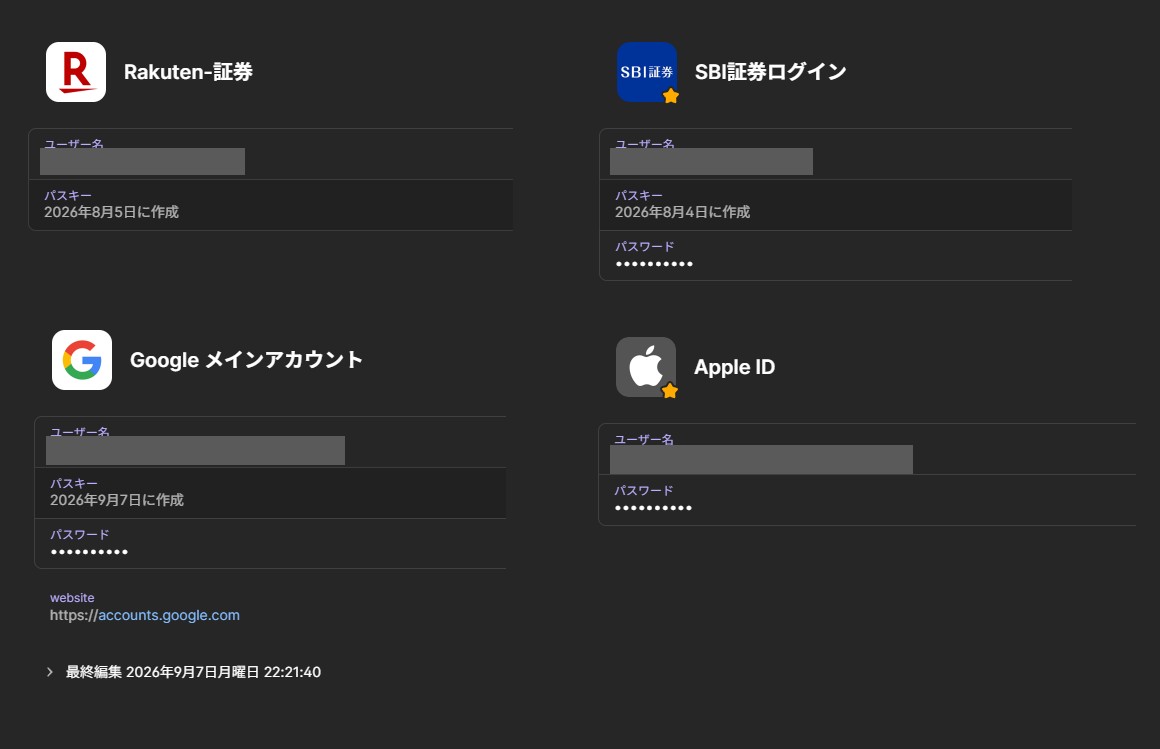Expand the 最終編集 history chevron
The image size is (1160, 749).
pyautogui.click(x=50, y=672)
